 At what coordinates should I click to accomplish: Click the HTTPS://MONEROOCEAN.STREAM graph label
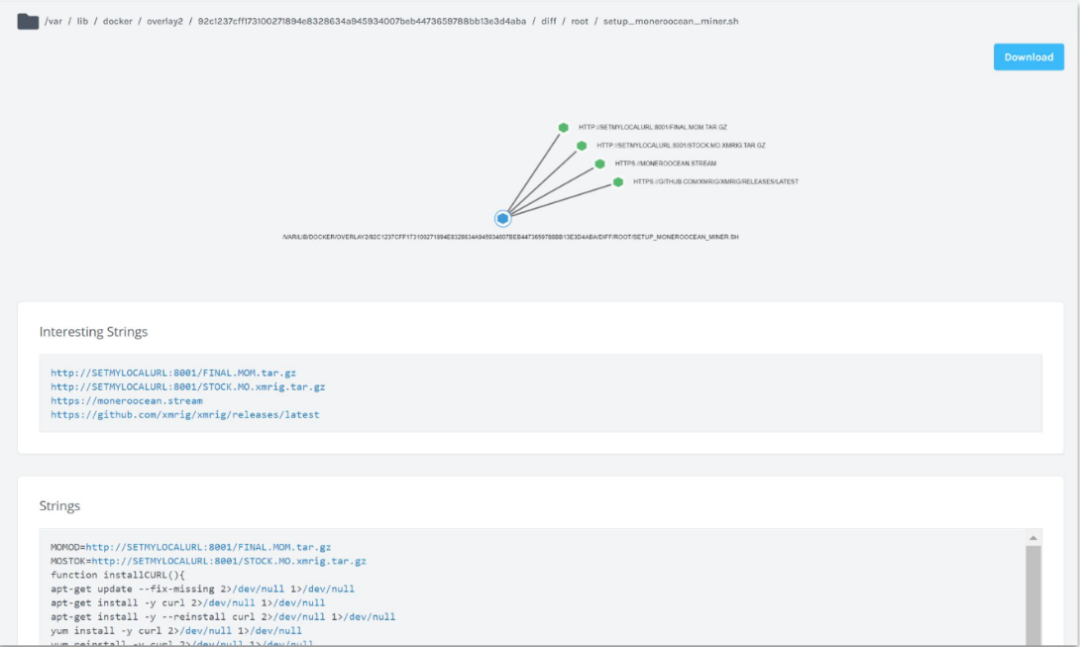665,164
